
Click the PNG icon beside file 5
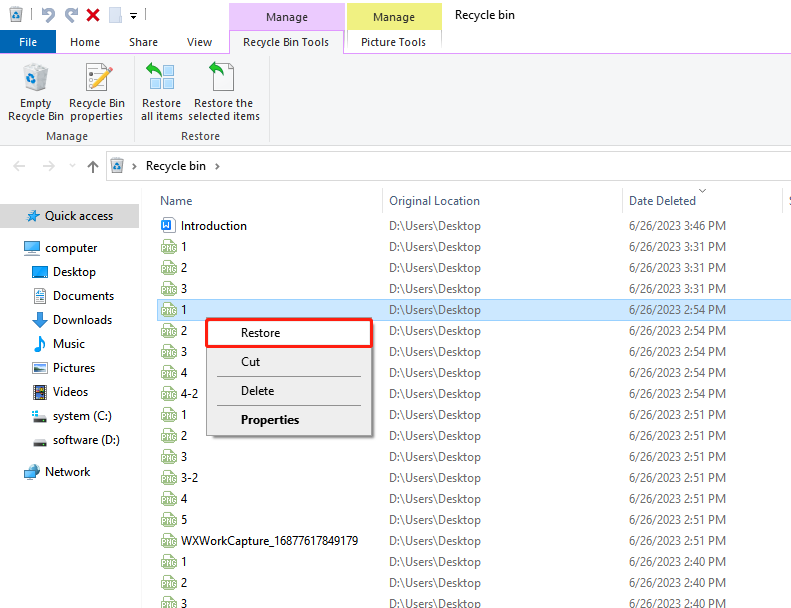point(168,520)
